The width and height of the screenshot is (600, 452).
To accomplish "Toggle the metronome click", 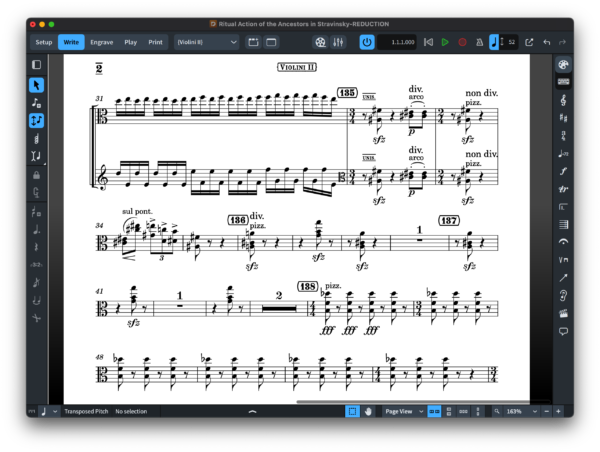I will coord(479,42).
